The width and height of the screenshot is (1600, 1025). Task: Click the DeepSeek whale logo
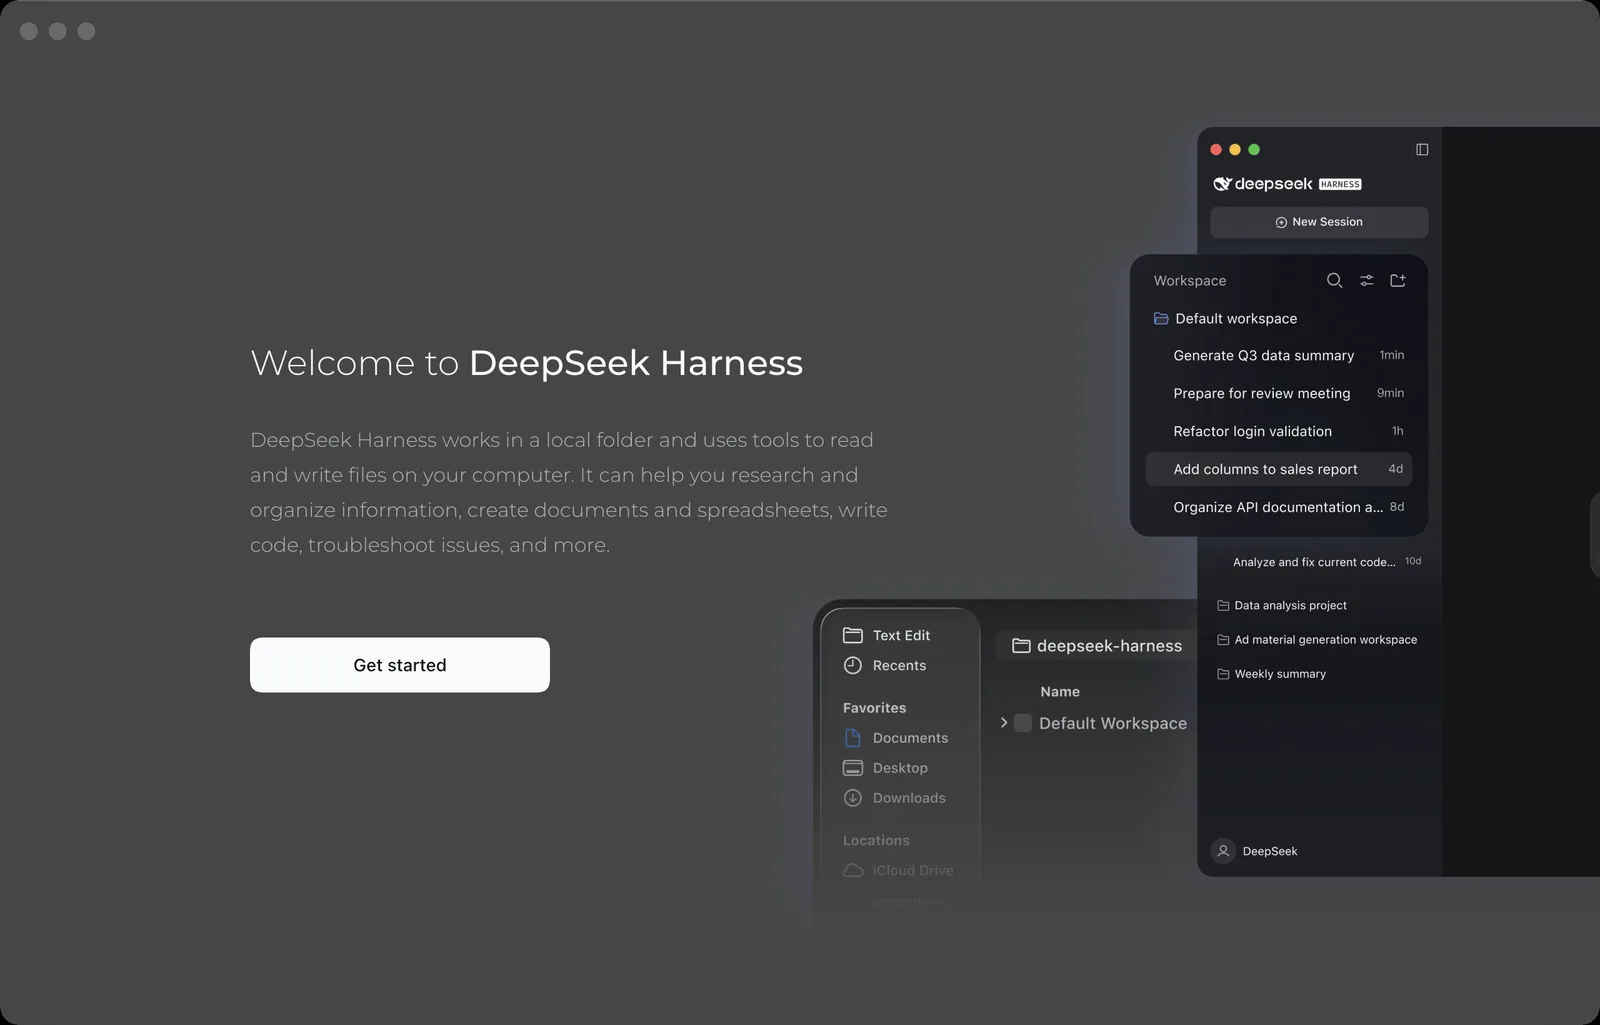tap(1222, 184)
